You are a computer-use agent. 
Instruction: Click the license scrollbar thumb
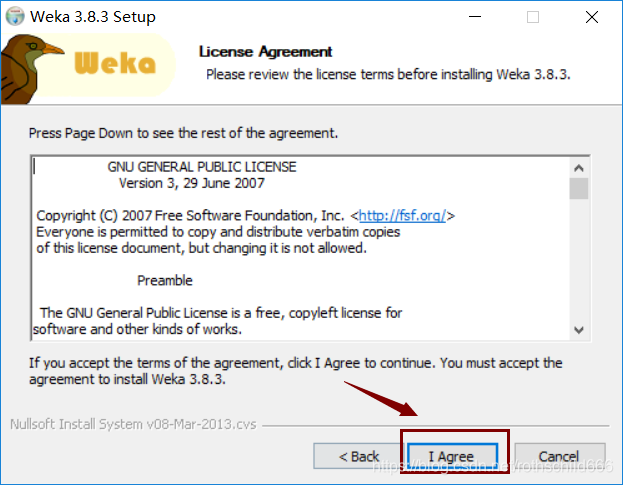pyautogui.click(x=579, y=188)
